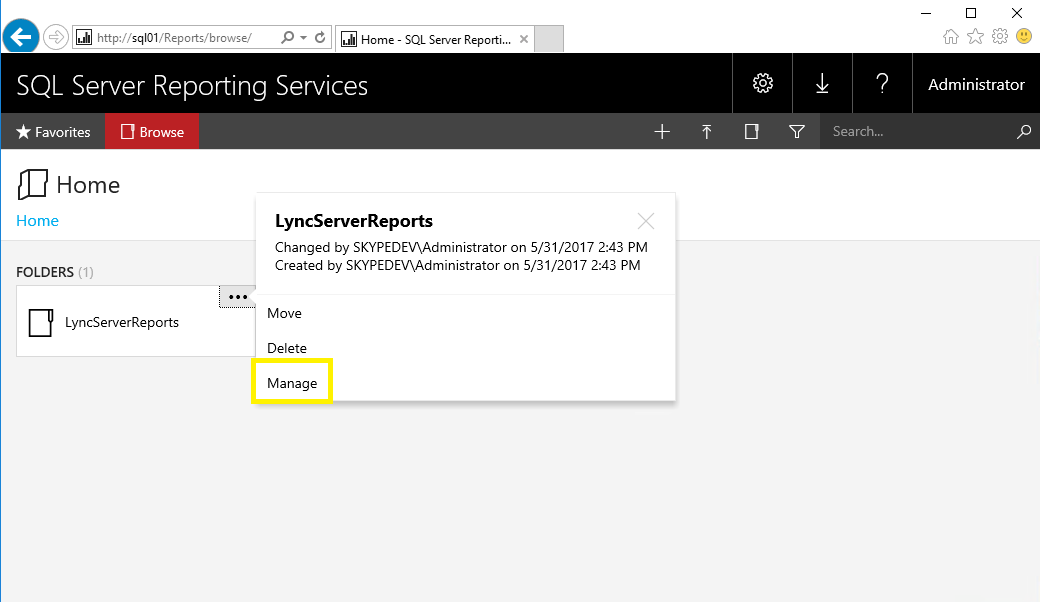This screenshot has height=602, width=1040.
Task: Open the browser Tools gear icon
Action: [1000, 36]
